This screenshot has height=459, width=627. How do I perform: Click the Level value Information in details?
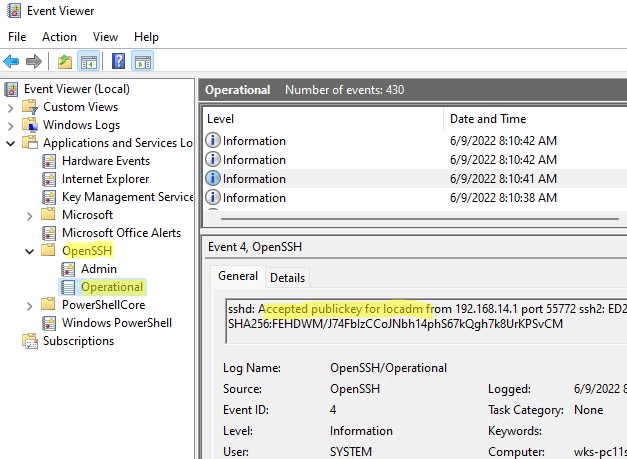click(361, 431)
